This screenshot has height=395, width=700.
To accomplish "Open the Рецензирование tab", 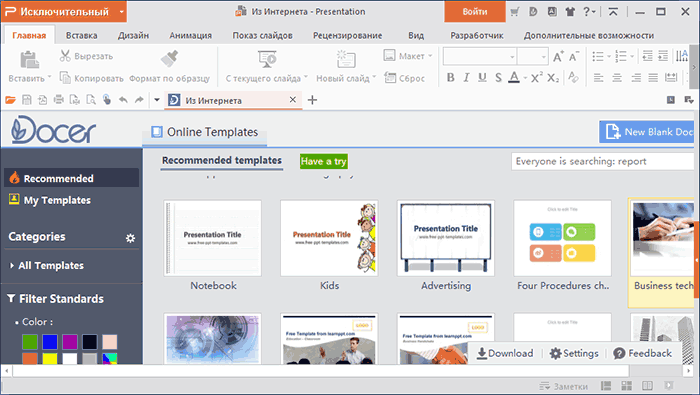I will click(347, 35).
